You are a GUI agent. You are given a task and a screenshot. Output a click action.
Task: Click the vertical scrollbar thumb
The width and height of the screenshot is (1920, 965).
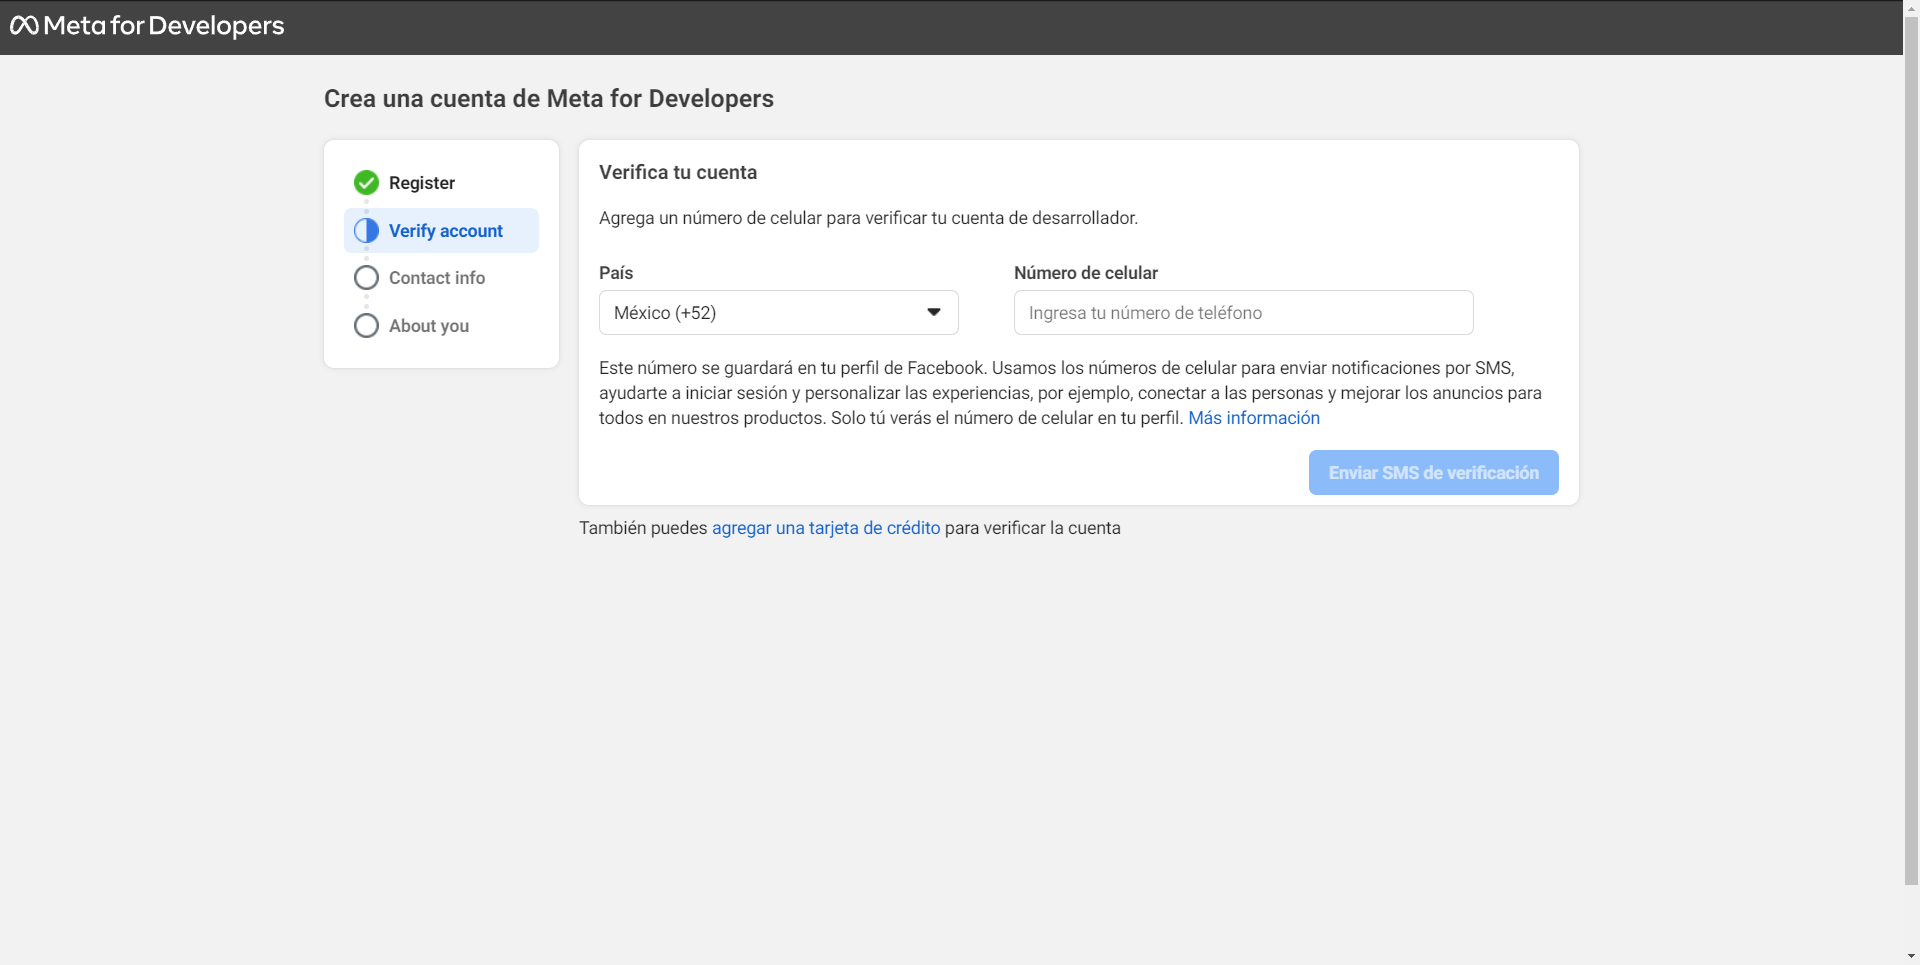click(1911, 450)
